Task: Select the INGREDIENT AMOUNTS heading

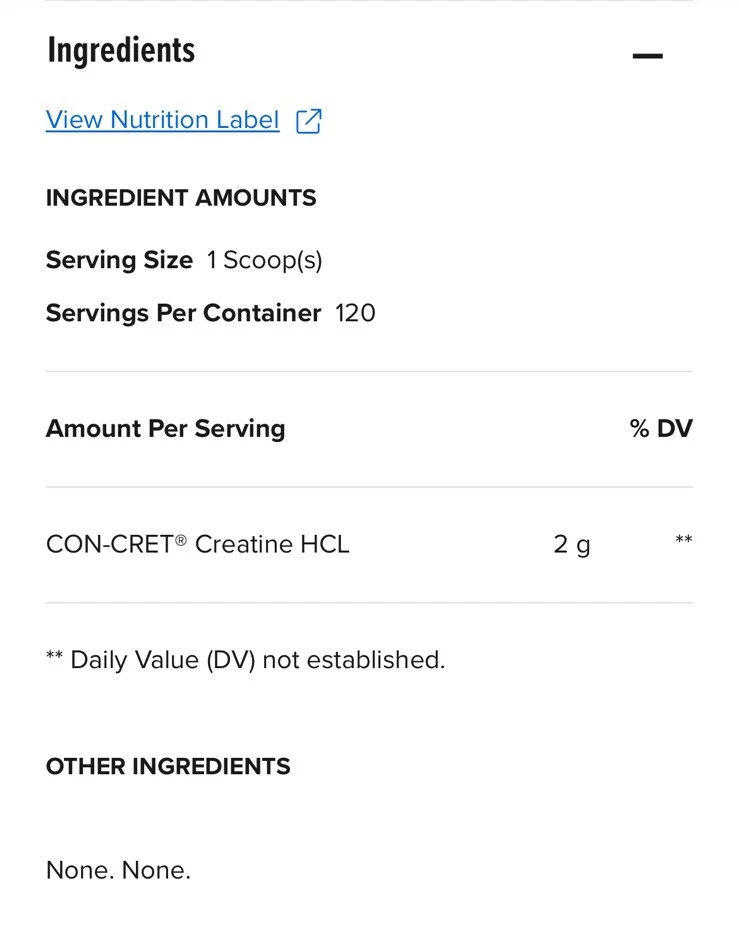Action: [x=181, y=198]
